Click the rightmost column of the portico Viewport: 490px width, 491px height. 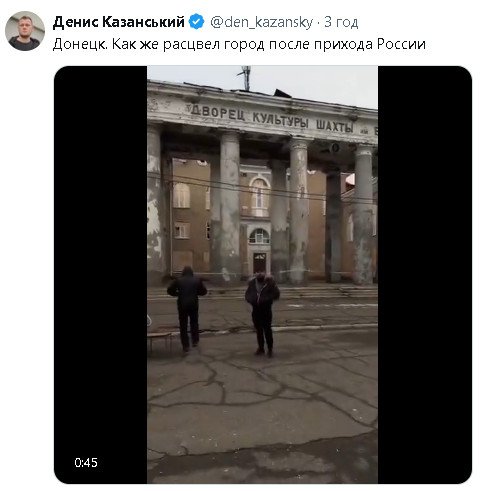[x=363, y=214]
